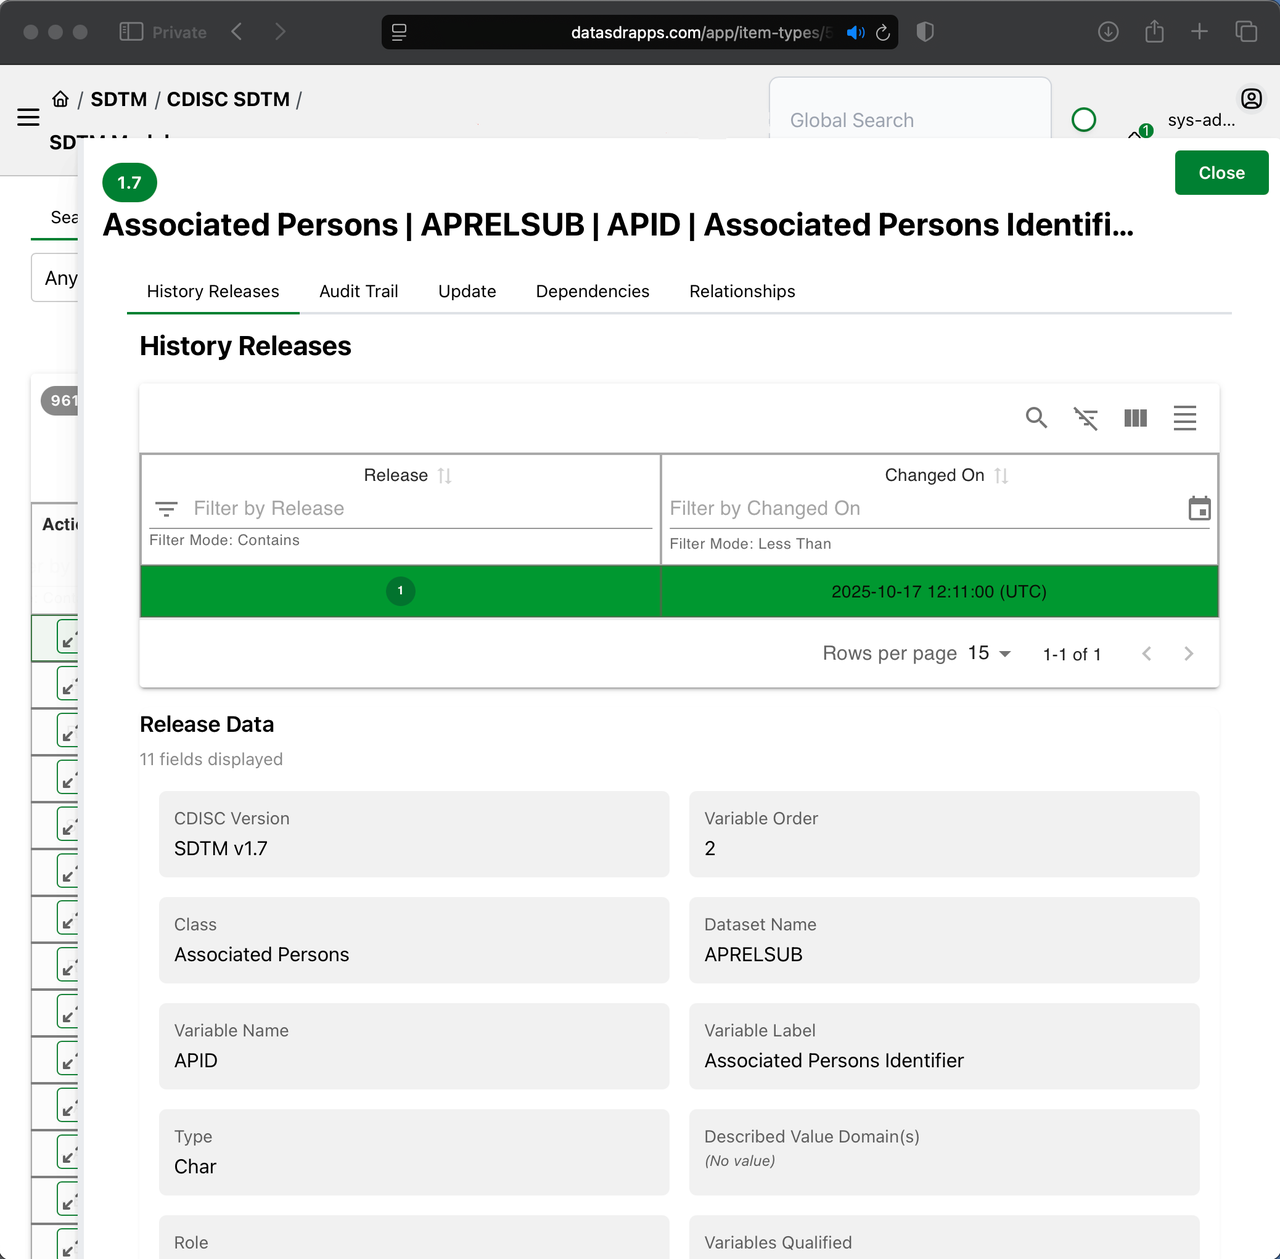
Task: Toggle table row density icon
Action: [1185, 418]
